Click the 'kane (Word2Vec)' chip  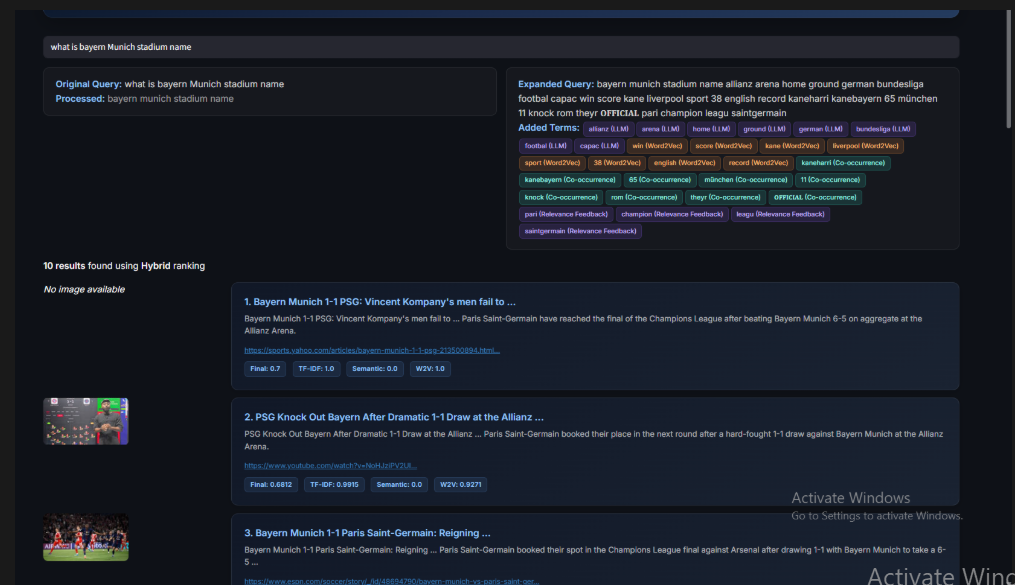pos(792,146)
